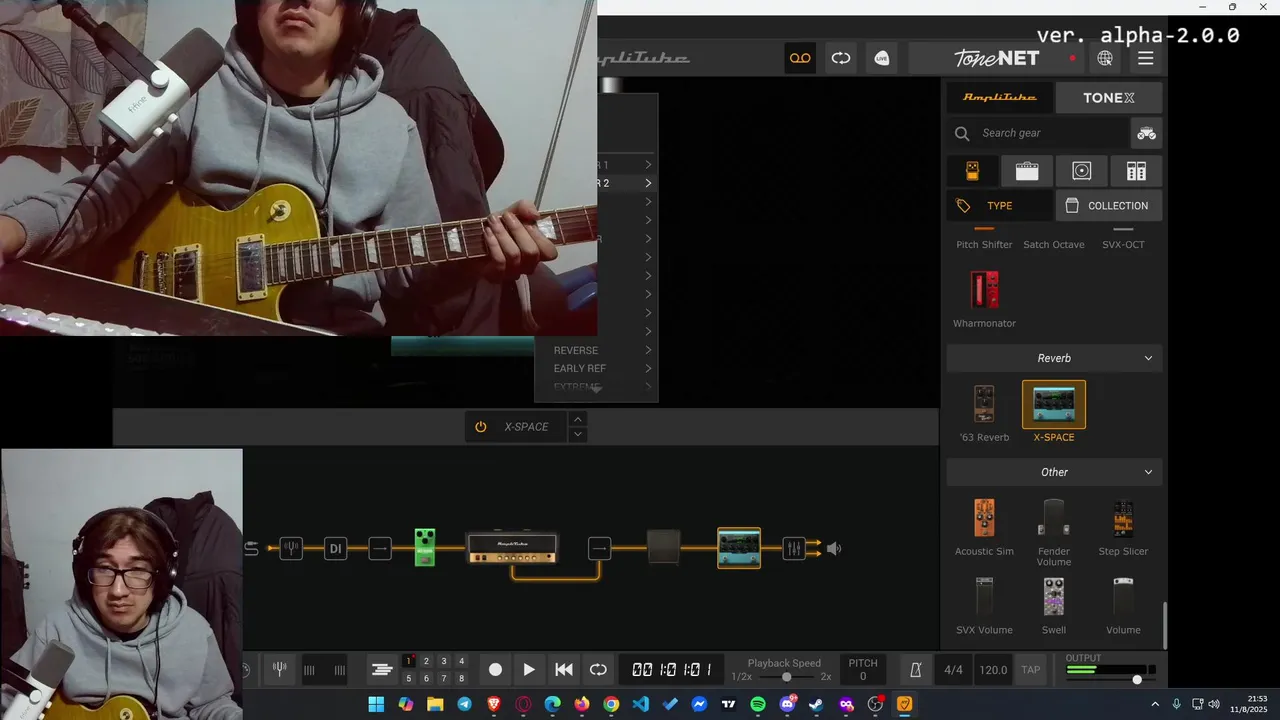Toggle the metronome button

[915, 670]
